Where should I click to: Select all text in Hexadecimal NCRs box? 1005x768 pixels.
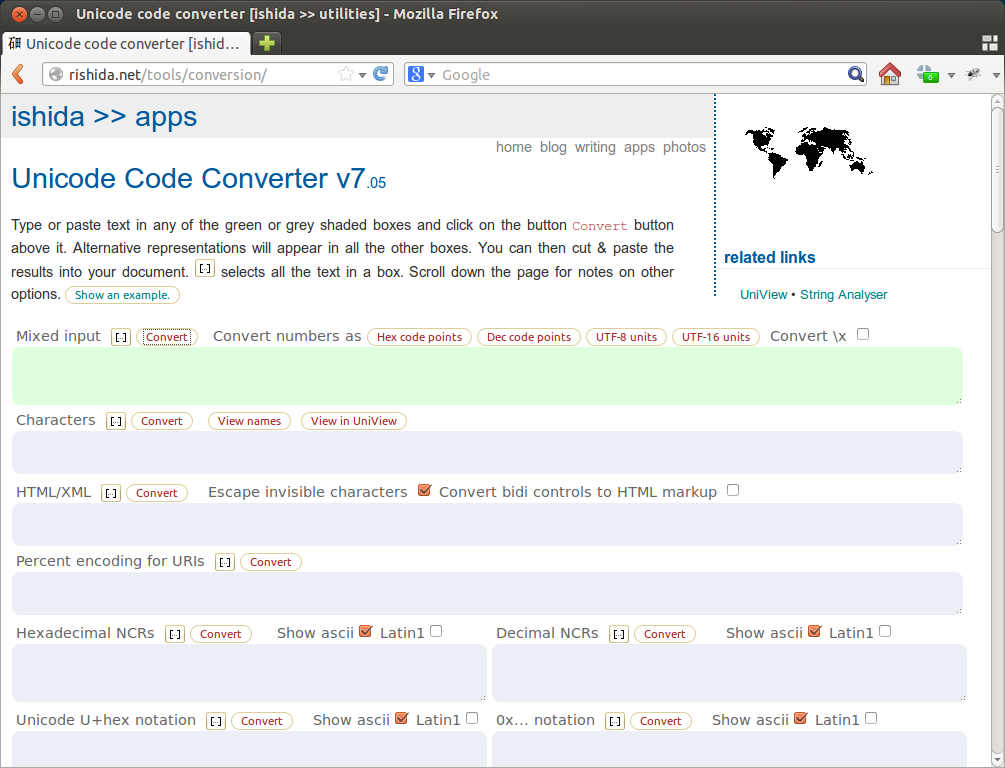(175, 634)
